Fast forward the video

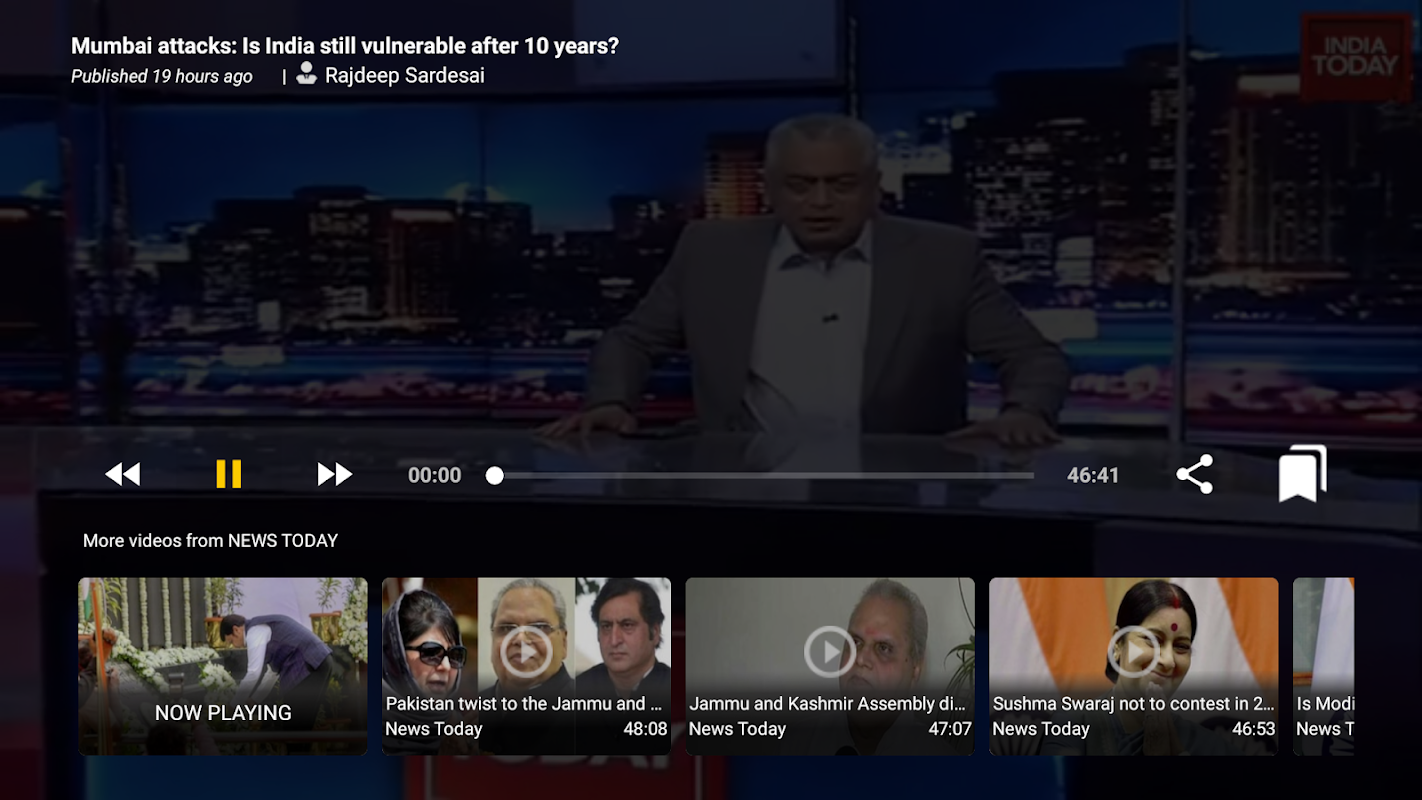click(x=335, y=474)
